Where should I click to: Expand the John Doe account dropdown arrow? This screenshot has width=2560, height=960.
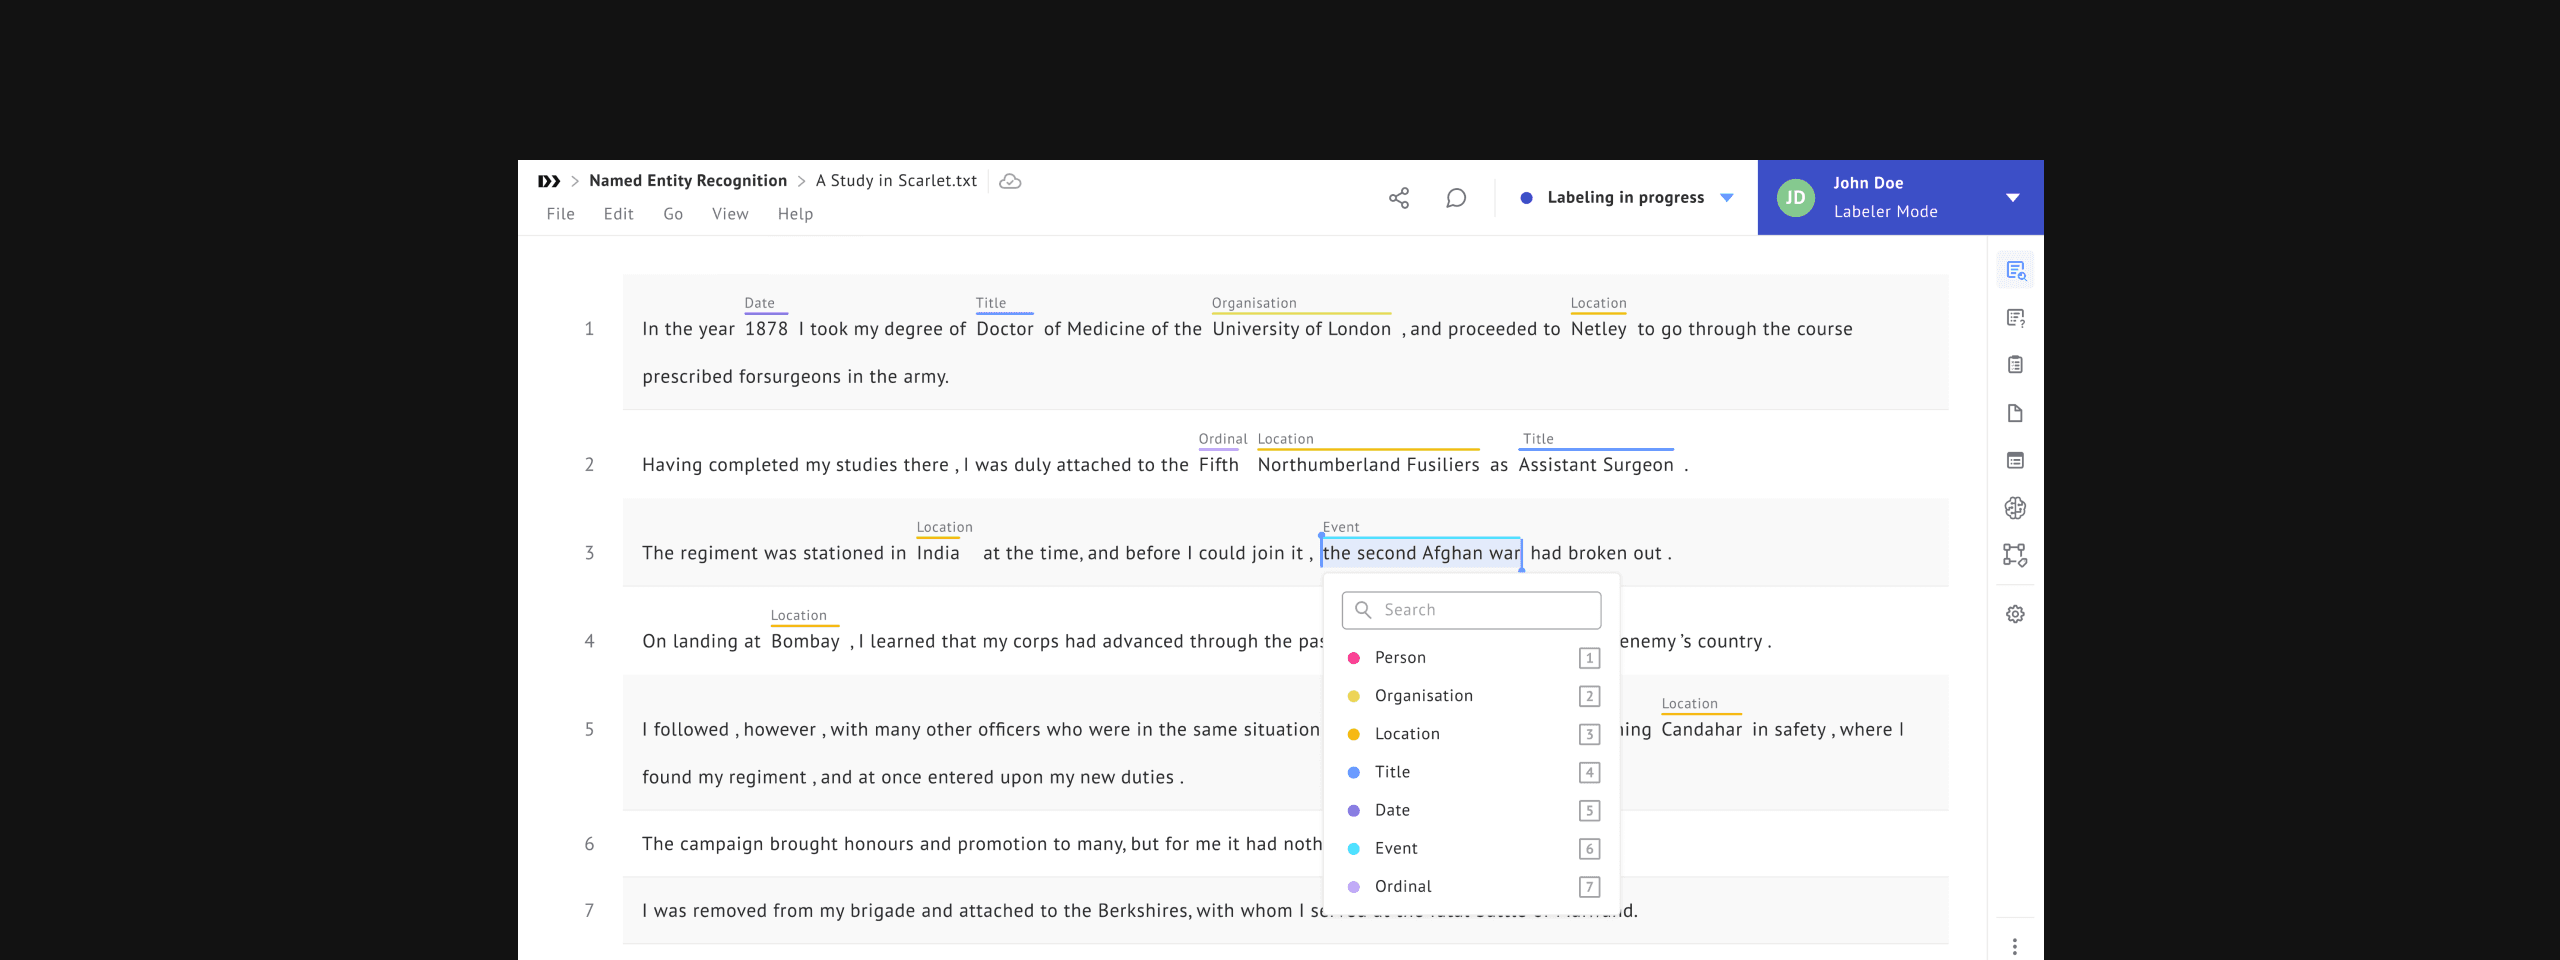click(2013, 198)
